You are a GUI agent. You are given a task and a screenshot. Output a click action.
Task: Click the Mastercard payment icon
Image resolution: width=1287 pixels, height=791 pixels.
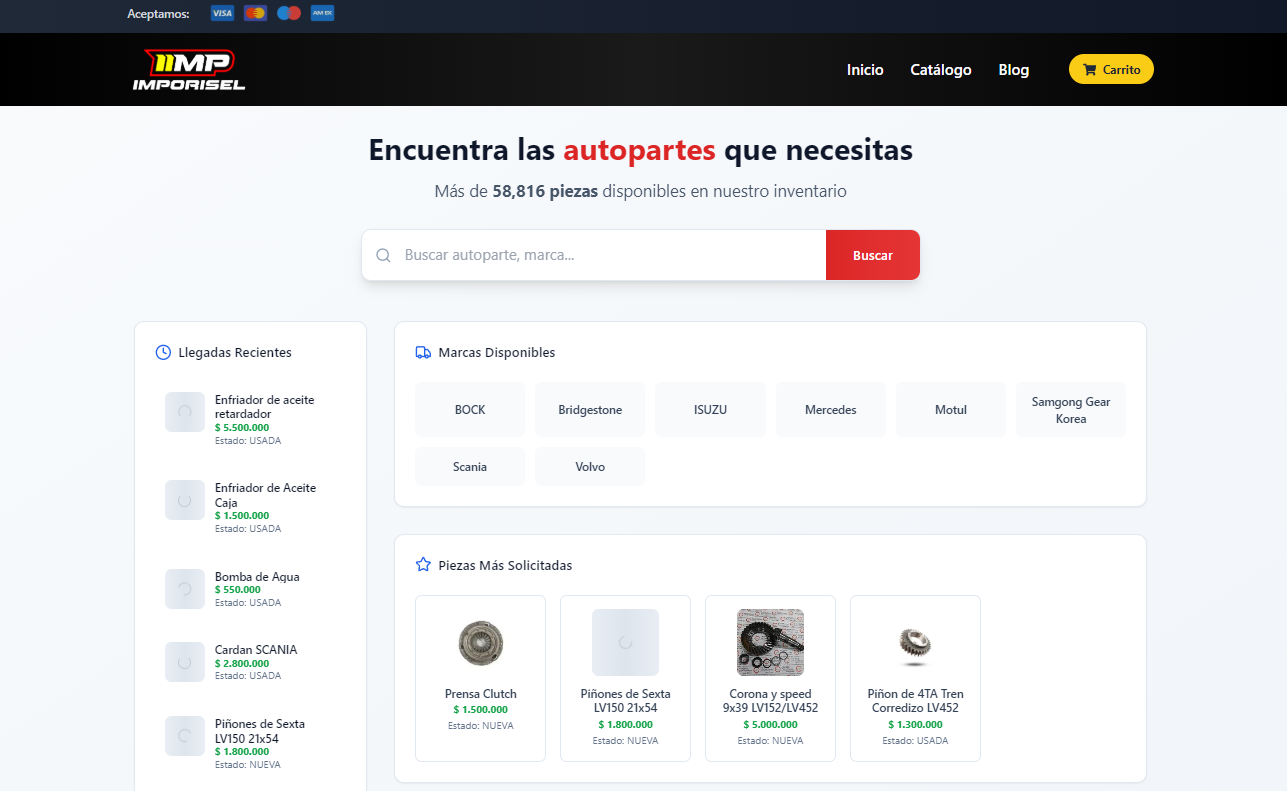click(x=255, y=13)
